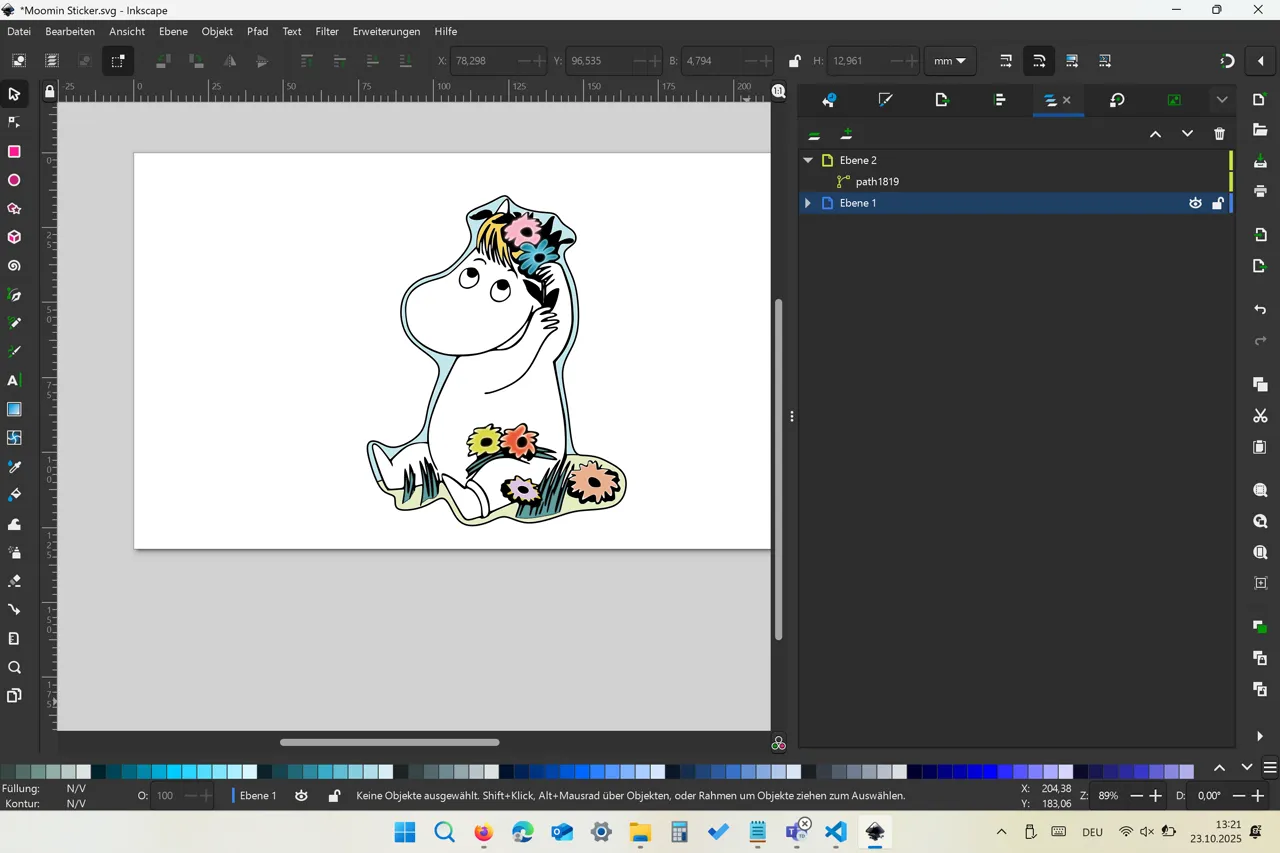Open the Transform dialog tab
The image size is (1280, 853).
coord(1117,100)
